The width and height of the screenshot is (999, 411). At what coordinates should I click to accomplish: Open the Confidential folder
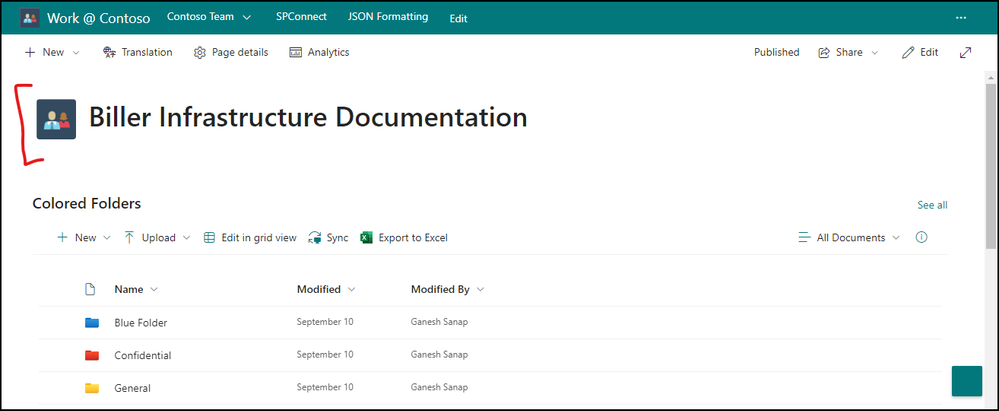(143, 356)
